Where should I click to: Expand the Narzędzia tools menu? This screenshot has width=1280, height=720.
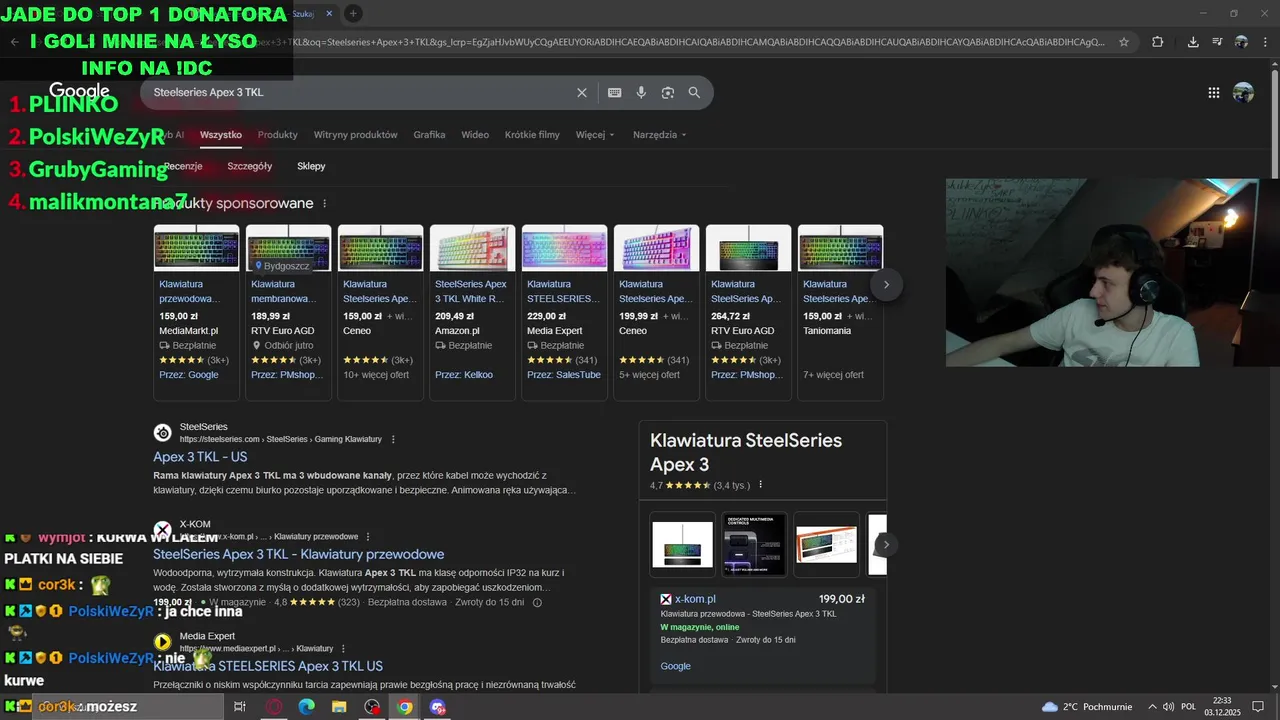(x=660, y=135)
